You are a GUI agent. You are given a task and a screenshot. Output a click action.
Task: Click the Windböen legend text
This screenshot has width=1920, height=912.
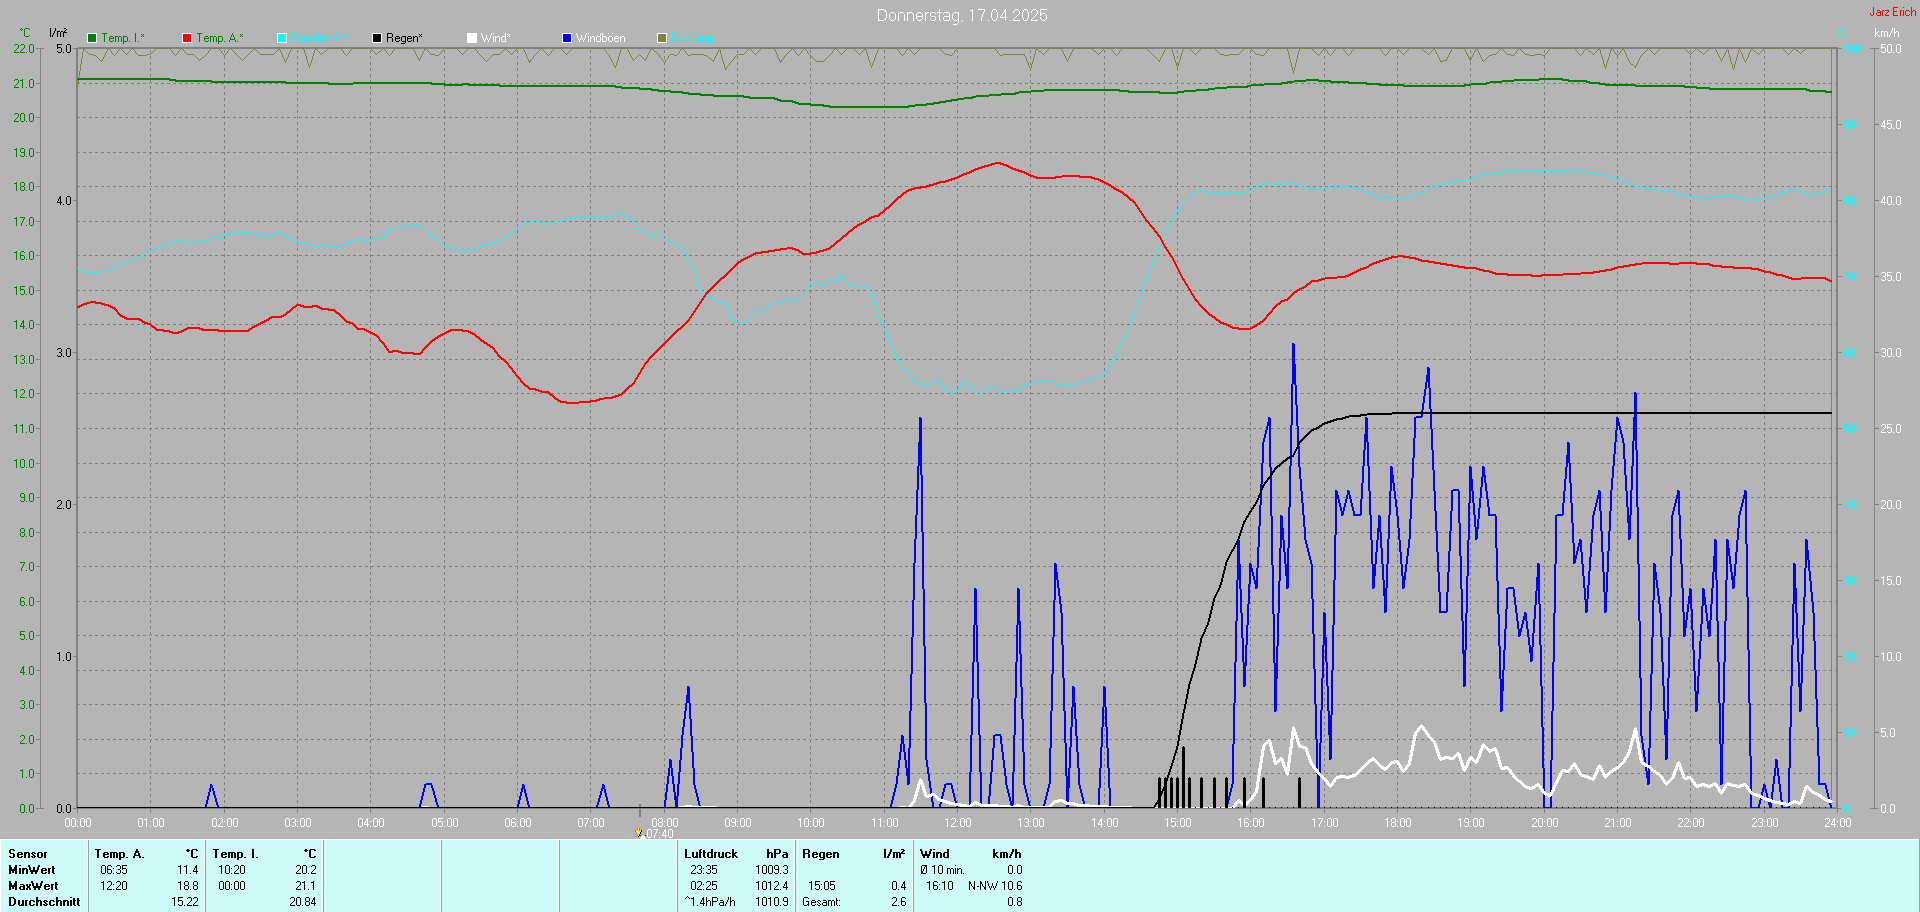(x=600, y=38)
